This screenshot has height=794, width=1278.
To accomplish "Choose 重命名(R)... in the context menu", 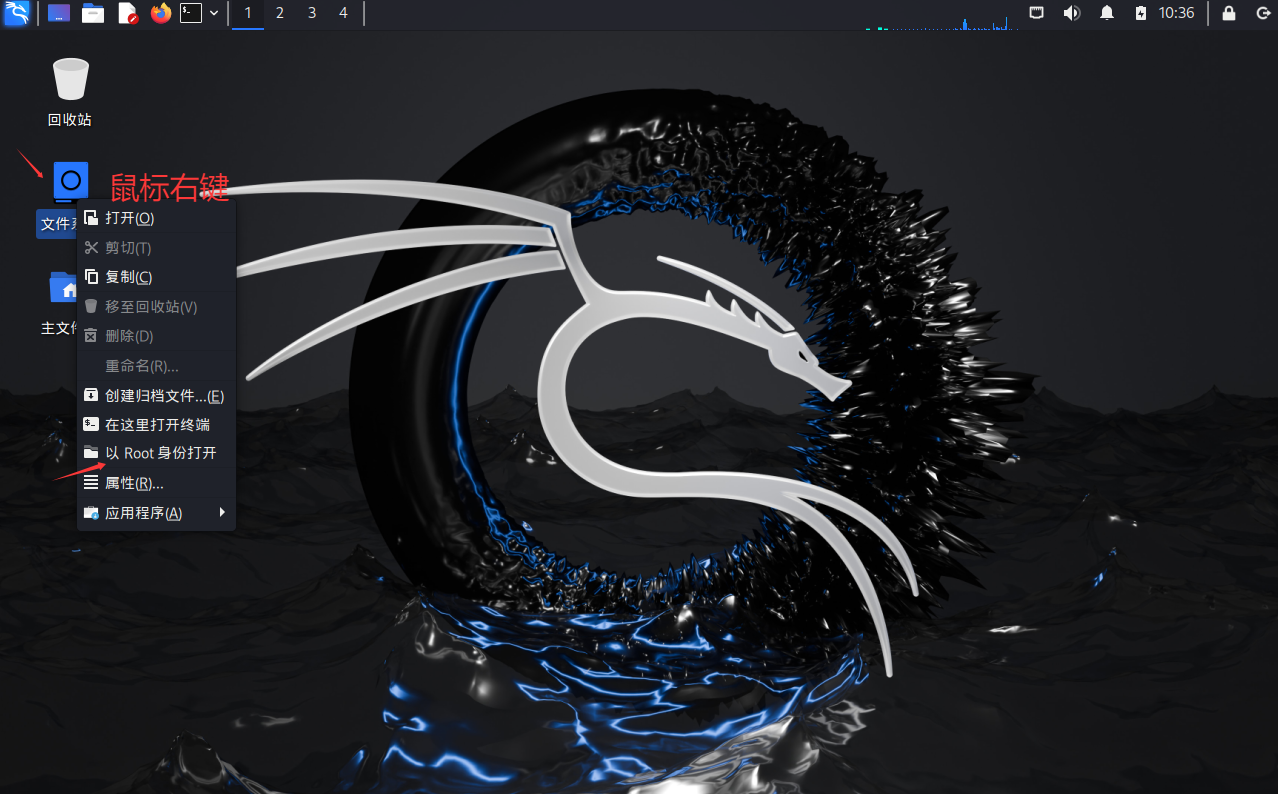I will click(x=157, y=366).
